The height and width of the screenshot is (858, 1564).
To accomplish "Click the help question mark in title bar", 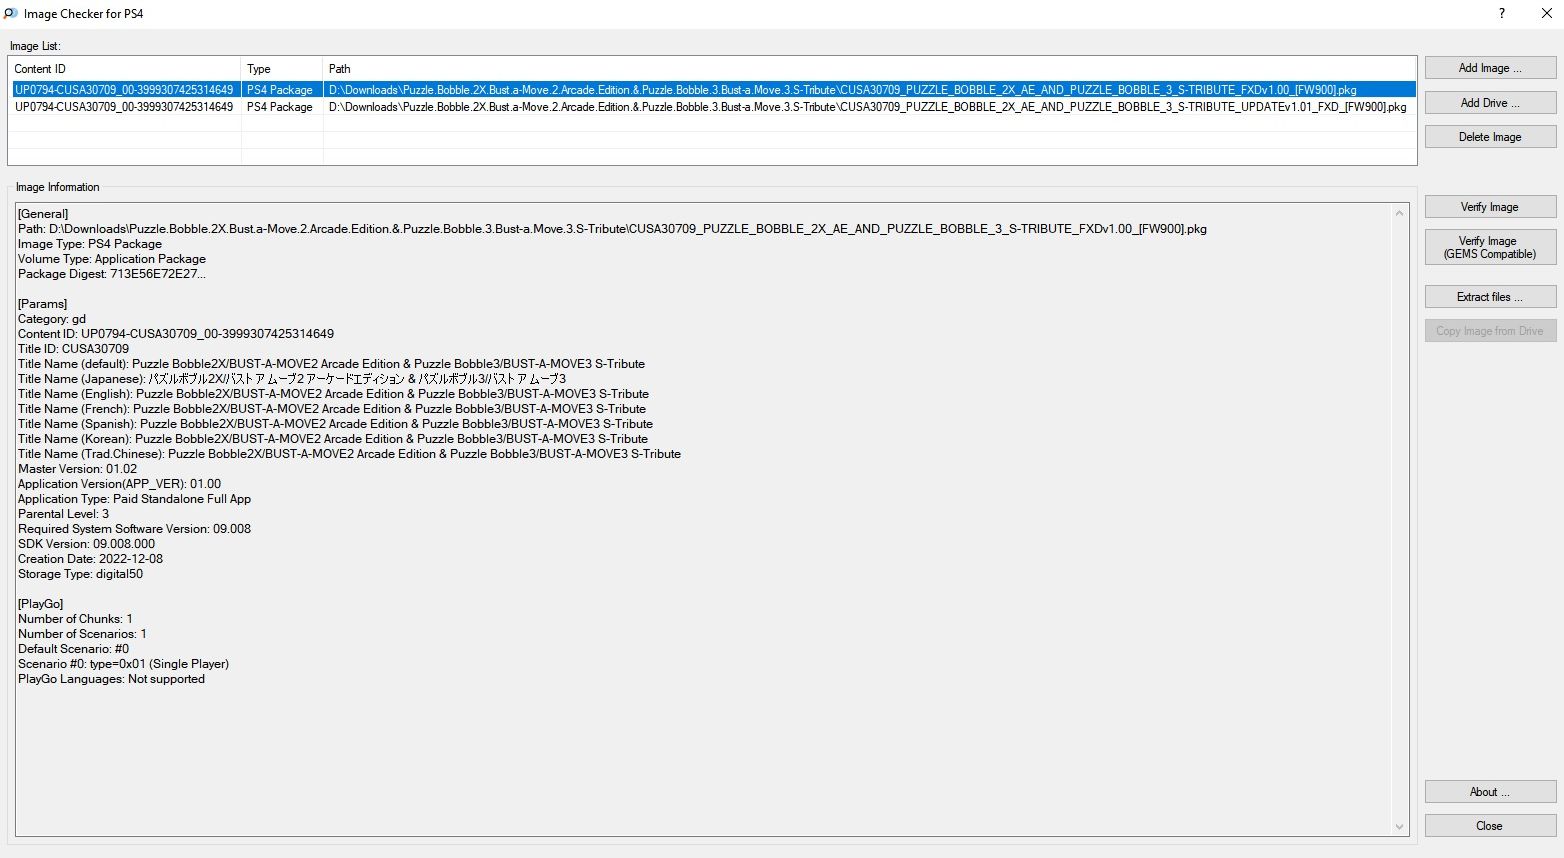I will (1501, 13).
